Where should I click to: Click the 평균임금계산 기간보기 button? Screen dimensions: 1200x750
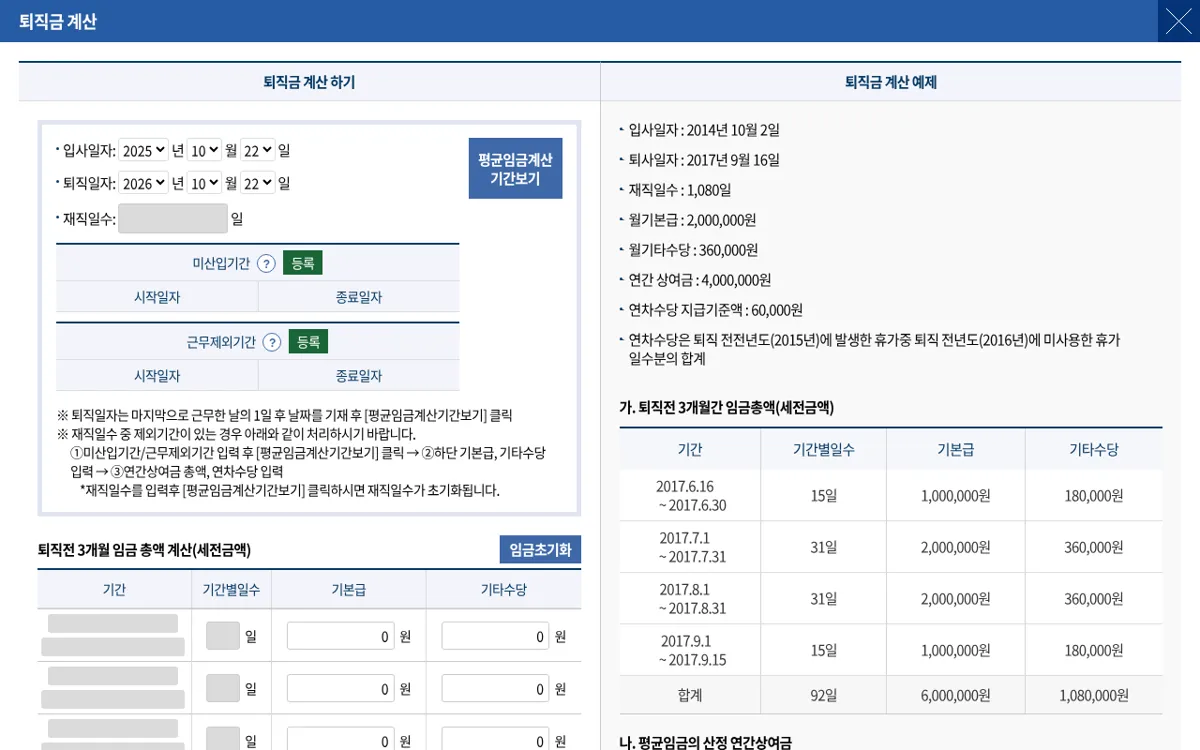pyautogui.click(x=515, y=168)
